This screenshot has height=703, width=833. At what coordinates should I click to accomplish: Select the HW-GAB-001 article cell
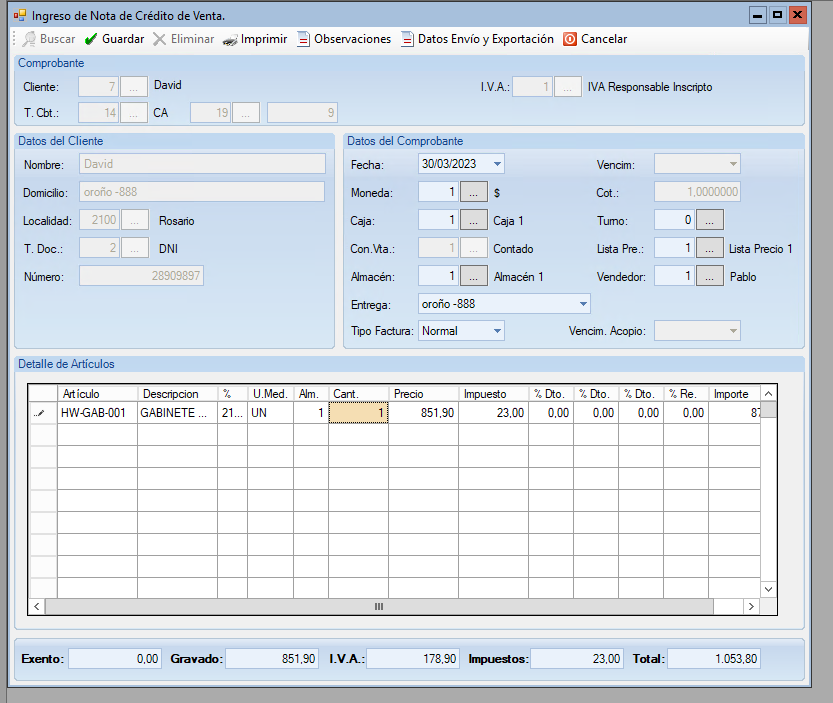pos(97,413)
